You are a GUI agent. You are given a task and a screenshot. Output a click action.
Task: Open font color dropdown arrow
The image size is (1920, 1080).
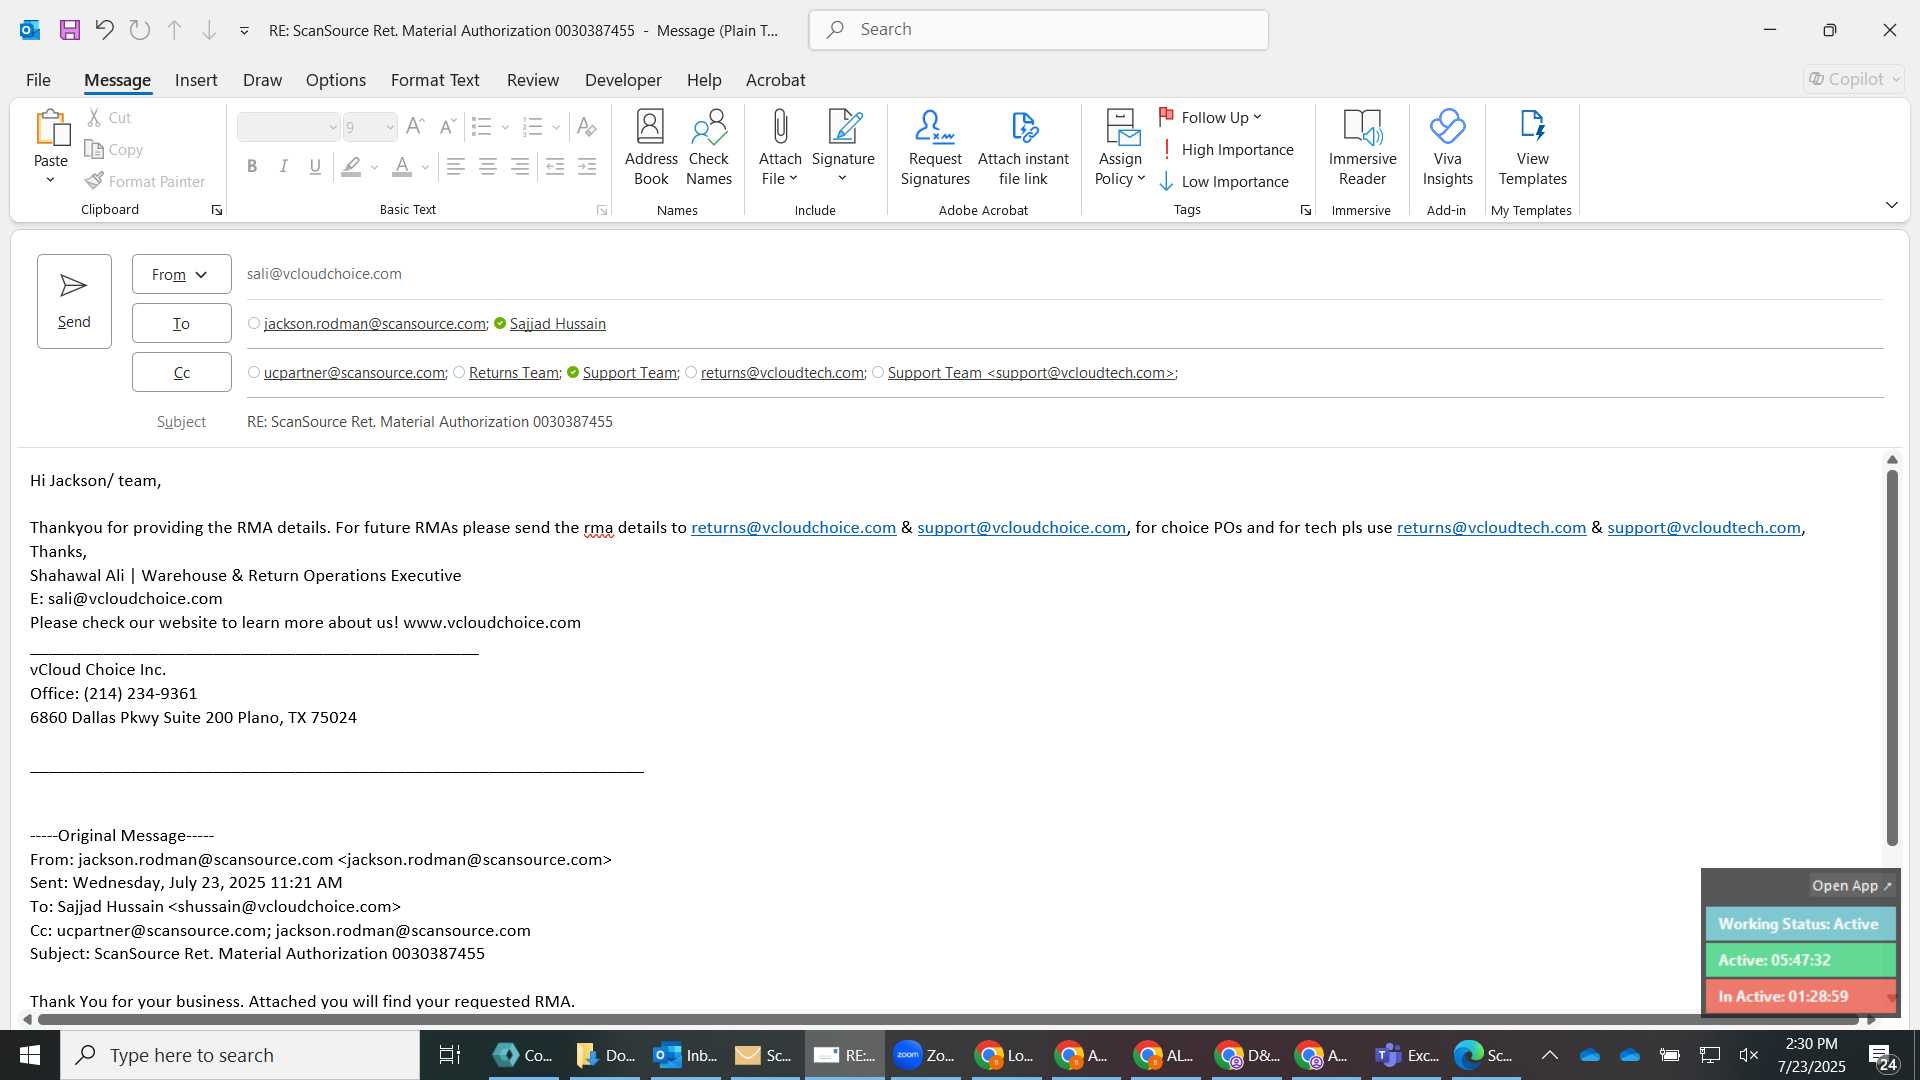(x=425, y=167)
